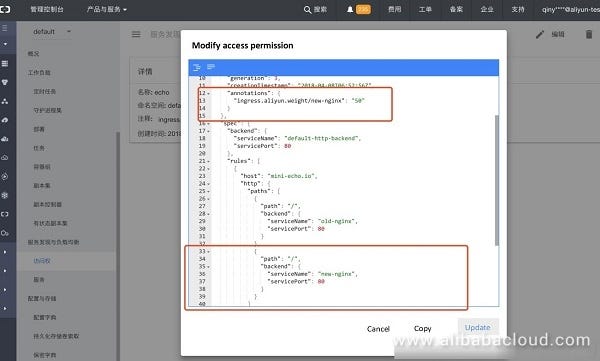Collapse the "backend" block at line 17
The width and height of the screenshot is (600, 361).
[x=209, y=131]
